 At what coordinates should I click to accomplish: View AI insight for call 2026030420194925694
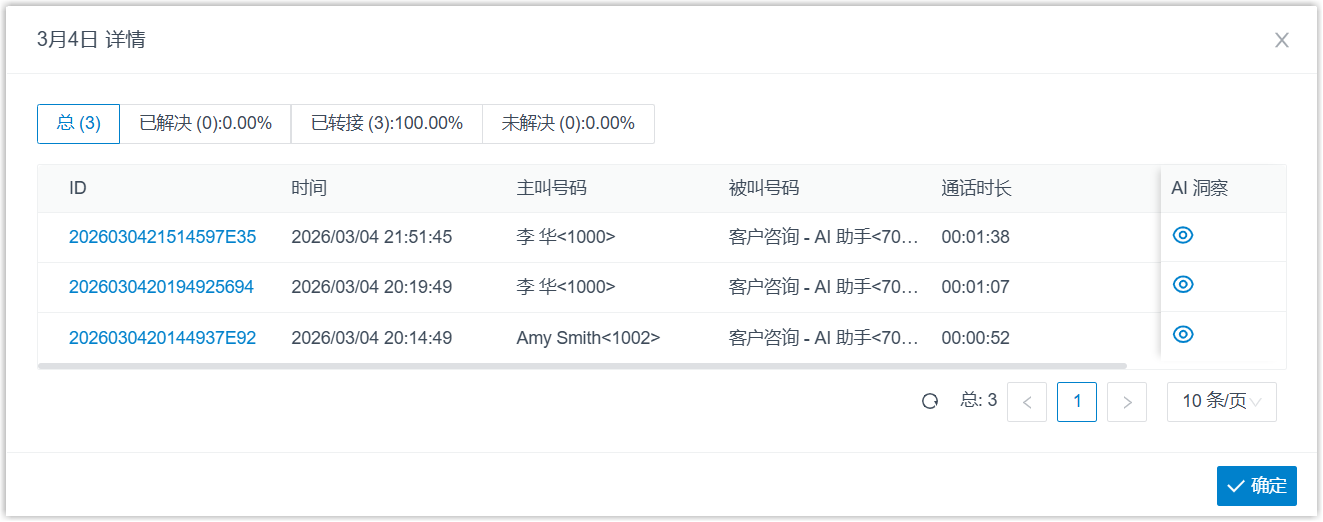coord(1183,285)
